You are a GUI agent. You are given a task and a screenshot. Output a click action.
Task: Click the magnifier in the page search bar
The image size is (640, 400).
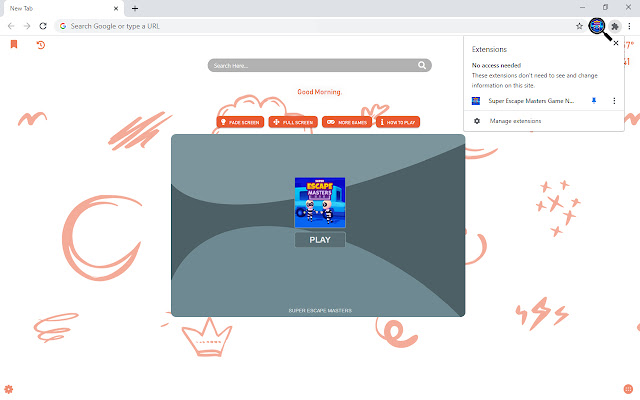422,65
